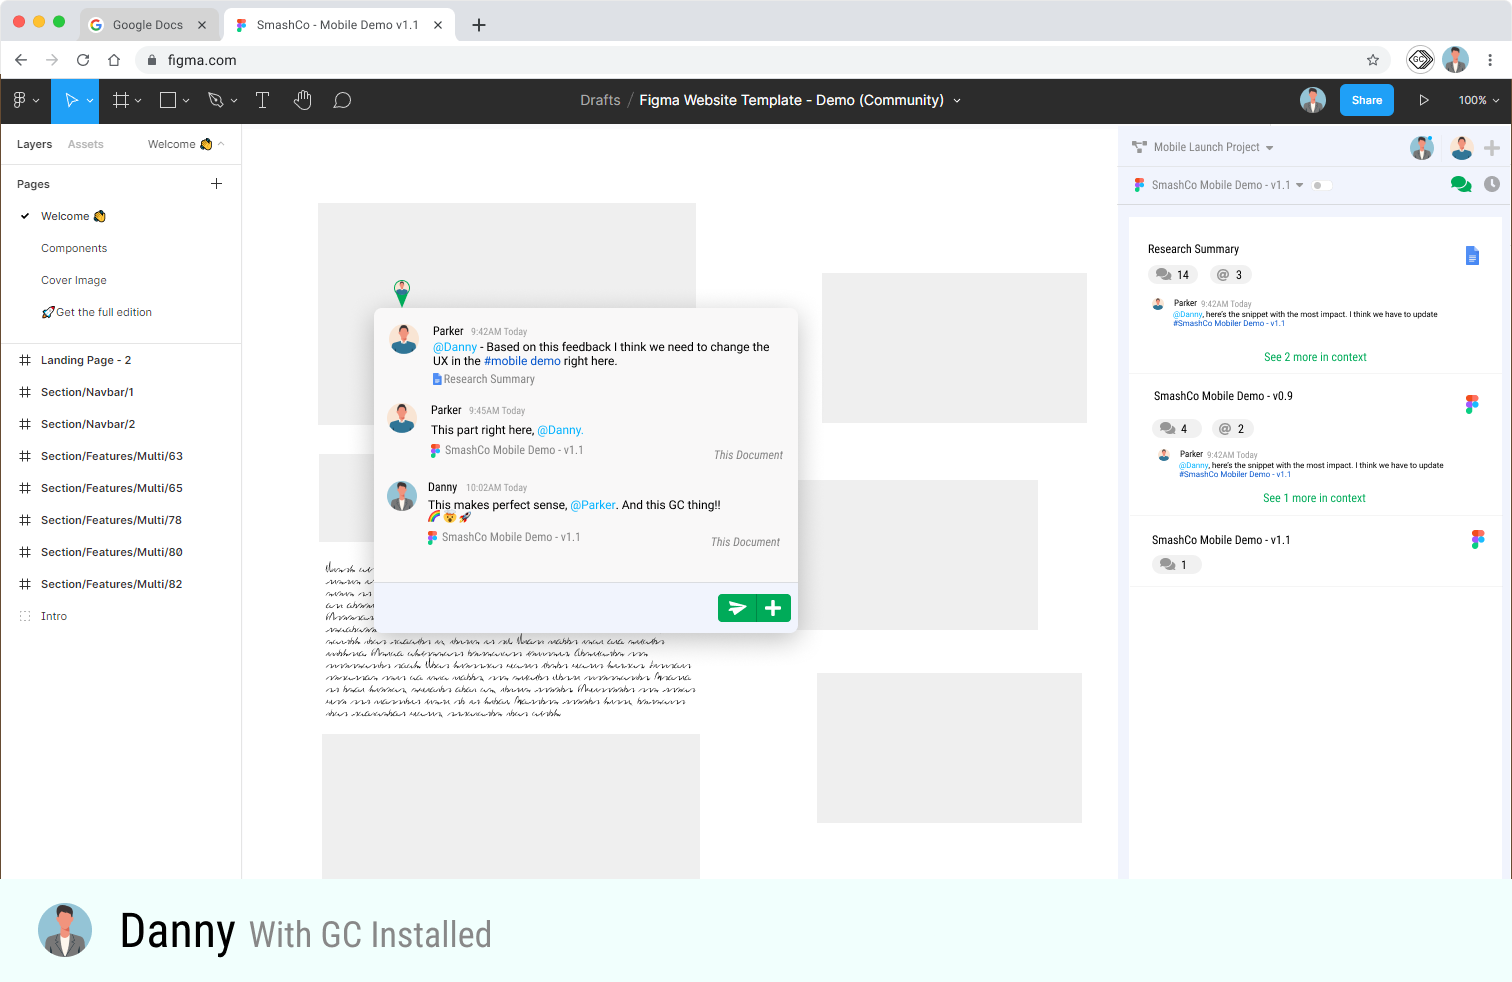Click the green comment pin on canvas
Screen dimensions: 1512x982
tap(402, 293)
